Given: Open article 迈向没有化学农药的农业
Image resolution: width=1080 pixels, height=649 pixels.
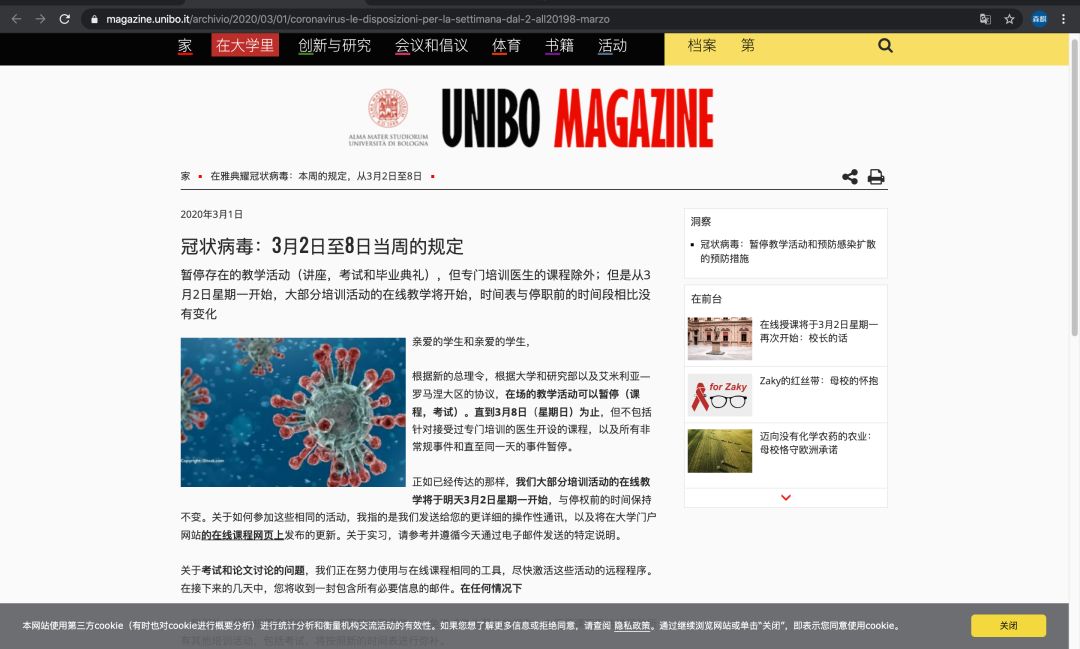Looking at the screenshot, I should [x=816, y=442].
